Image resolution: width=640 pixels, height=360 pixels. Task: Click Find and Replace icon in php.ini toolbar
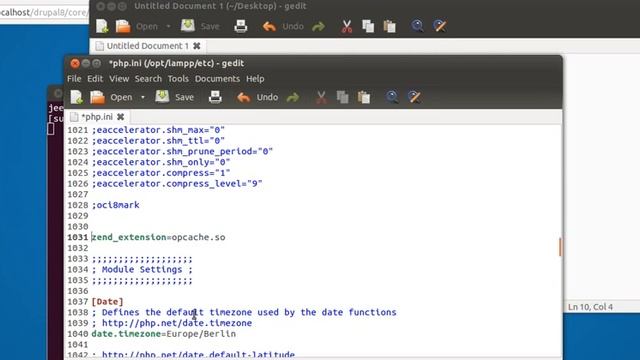[x=414, y=97]
